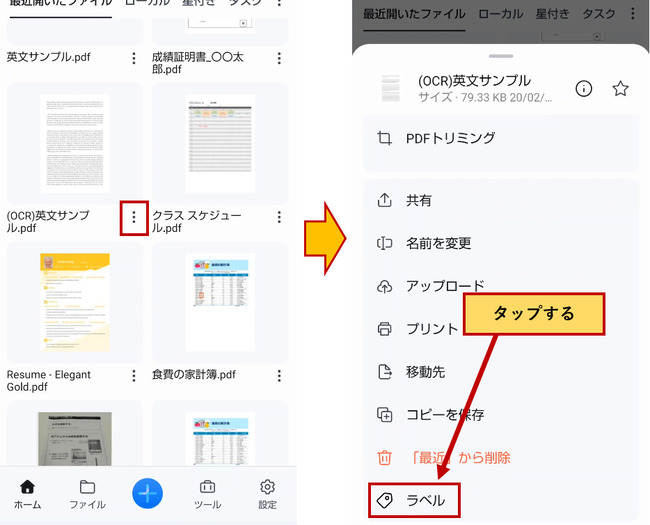Viewport: 650px width, 525px height.
Task: Click the Resume - Elegant Gold.pdf file name
Action: click(49, 381)
